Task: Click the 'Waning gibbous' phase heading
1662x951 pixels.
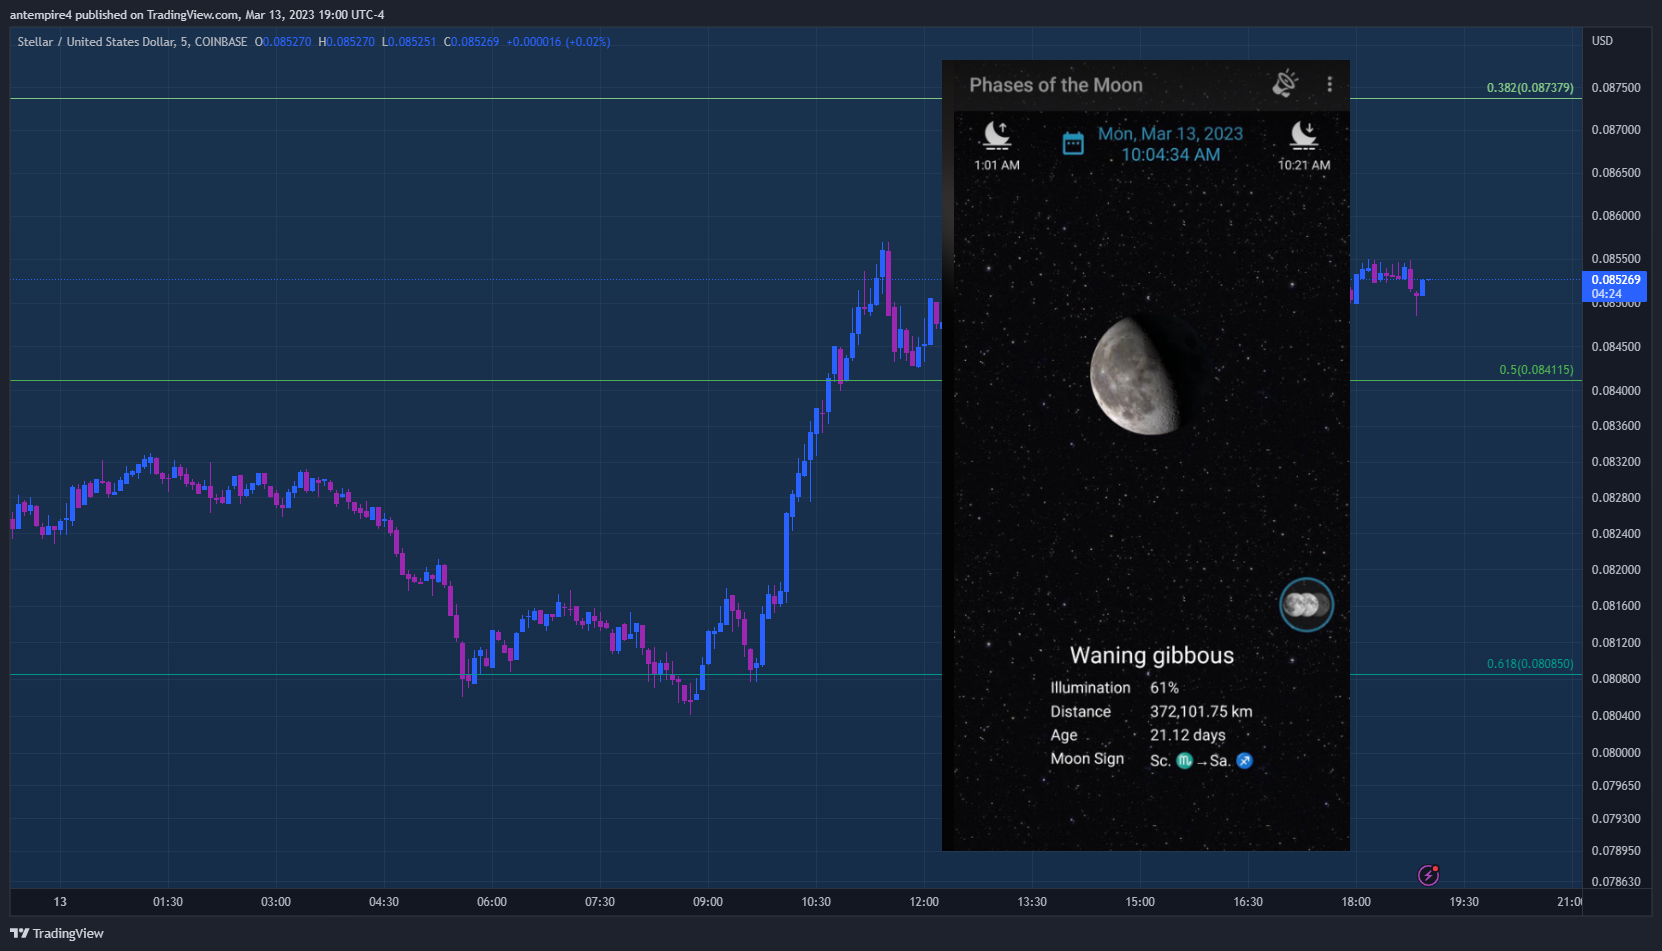Action: tap(1152, 655)
